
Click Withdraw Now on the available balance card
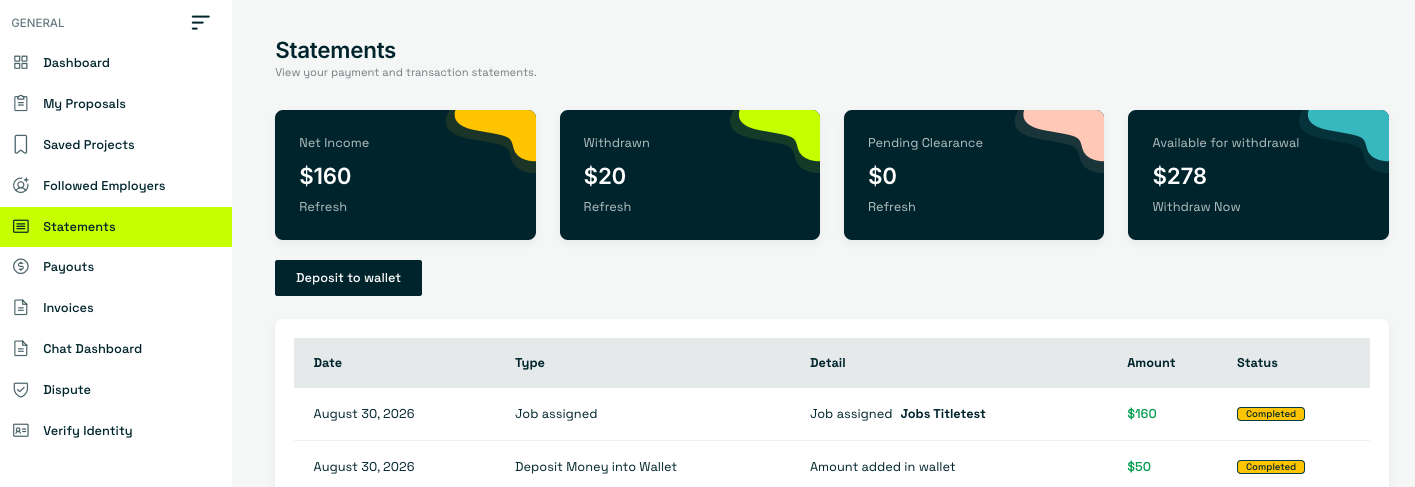[1196, 207]
